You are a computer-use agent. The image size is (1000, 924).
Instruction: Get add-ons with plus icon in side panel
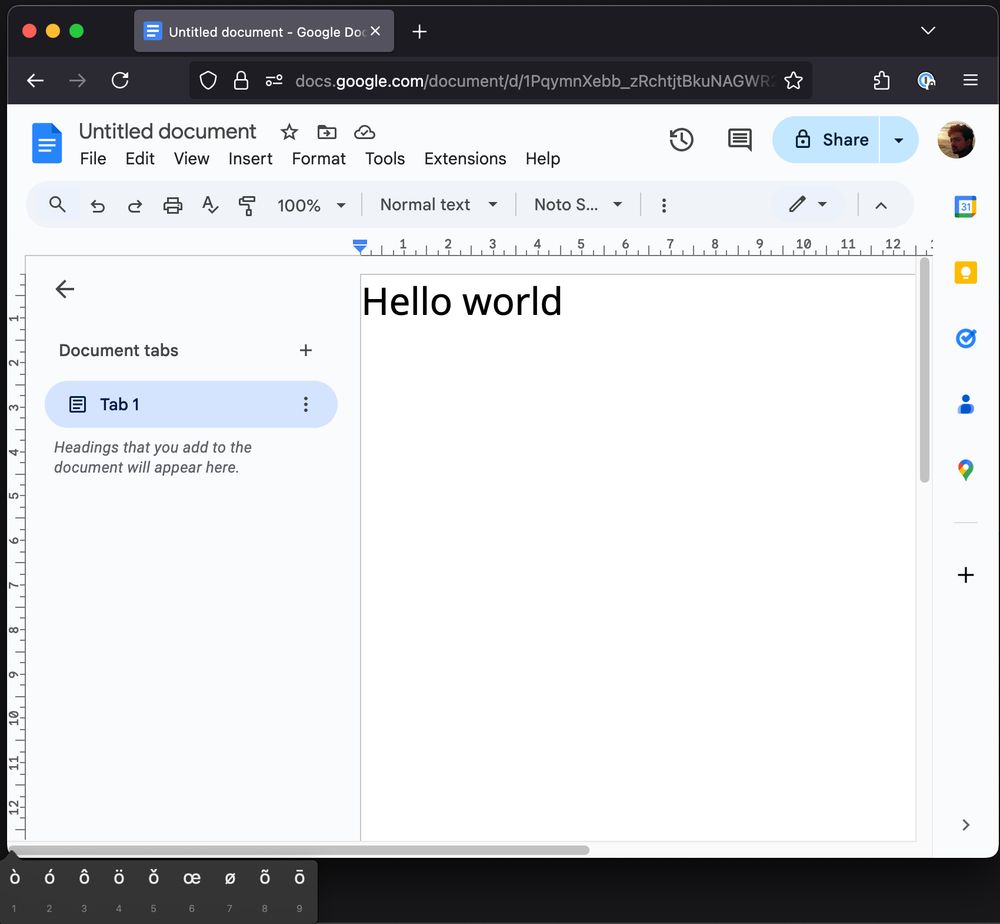click(x=966, y=575)
